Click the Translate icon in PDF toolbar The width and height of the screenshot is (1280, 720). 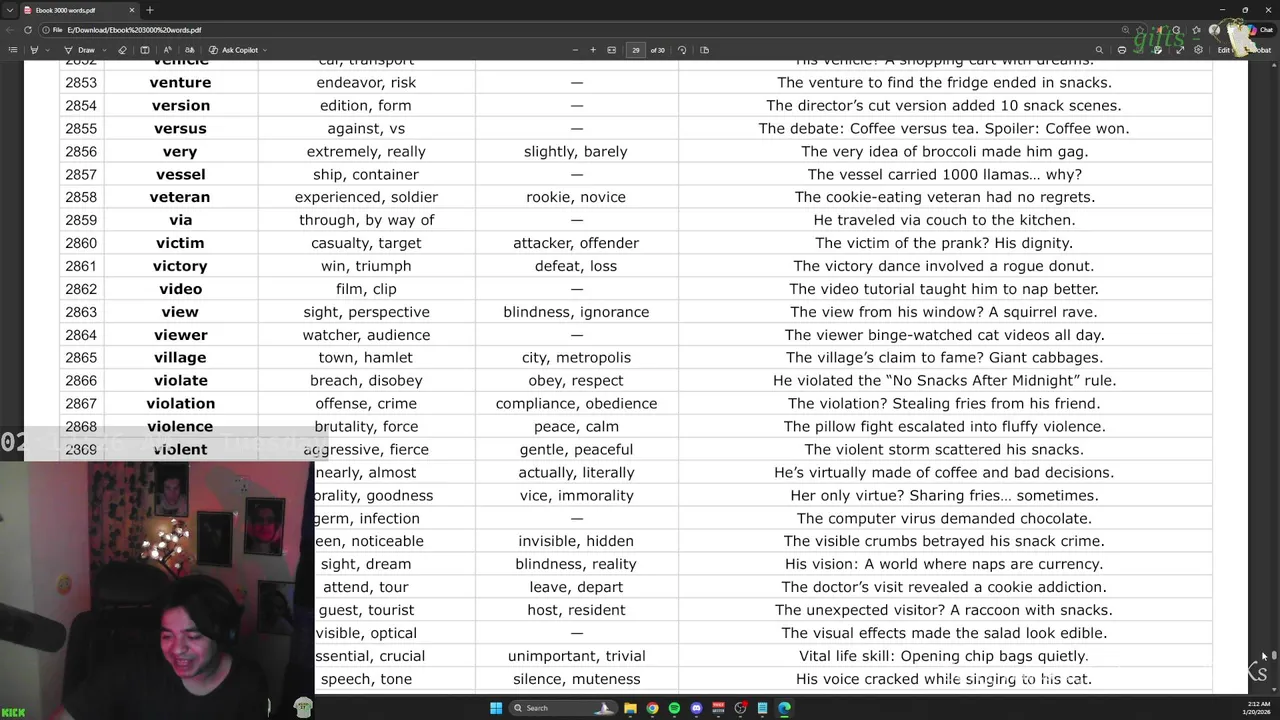tap(189, 50)
